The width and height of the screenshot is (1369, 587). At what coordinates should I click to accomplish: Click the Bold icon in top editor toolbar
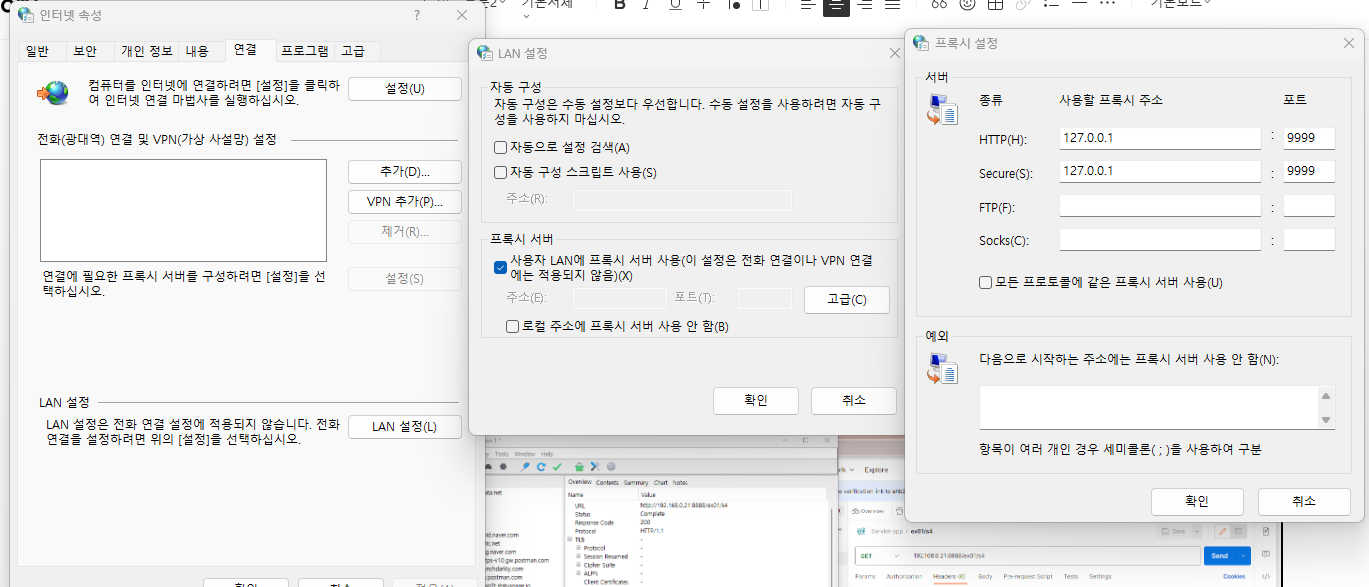[x=619, y=4]
